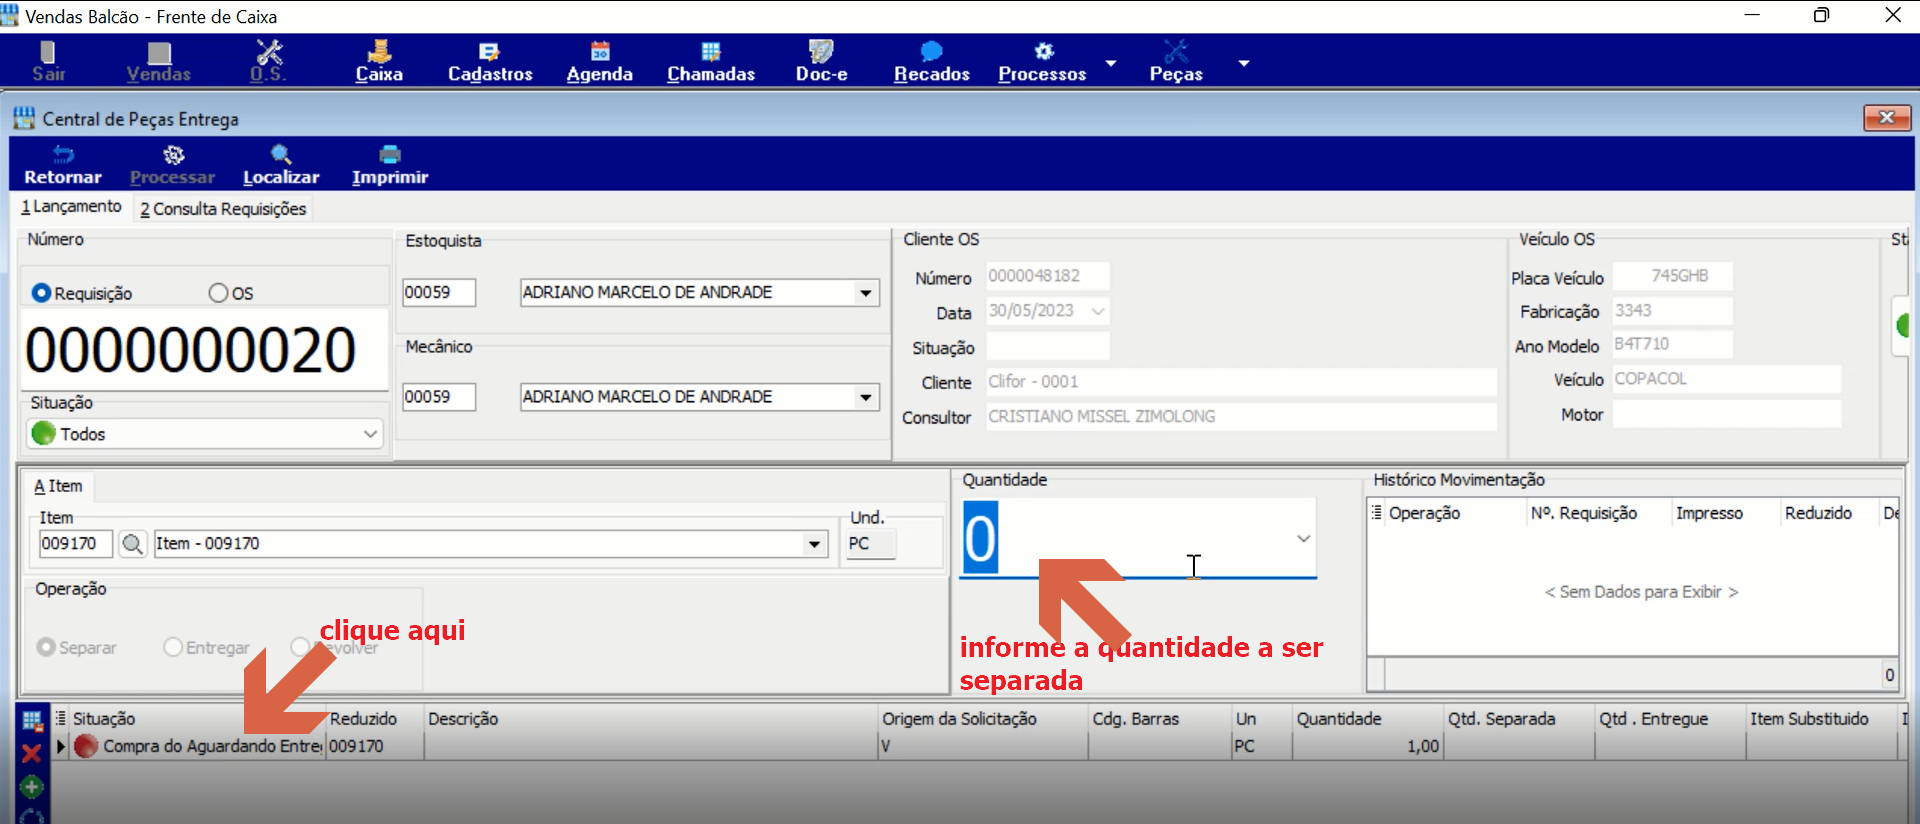Open the Situação Todos dropdown
Image resolution: width=1920 pixels, height=824 pixels.
(x=370, y=434)
